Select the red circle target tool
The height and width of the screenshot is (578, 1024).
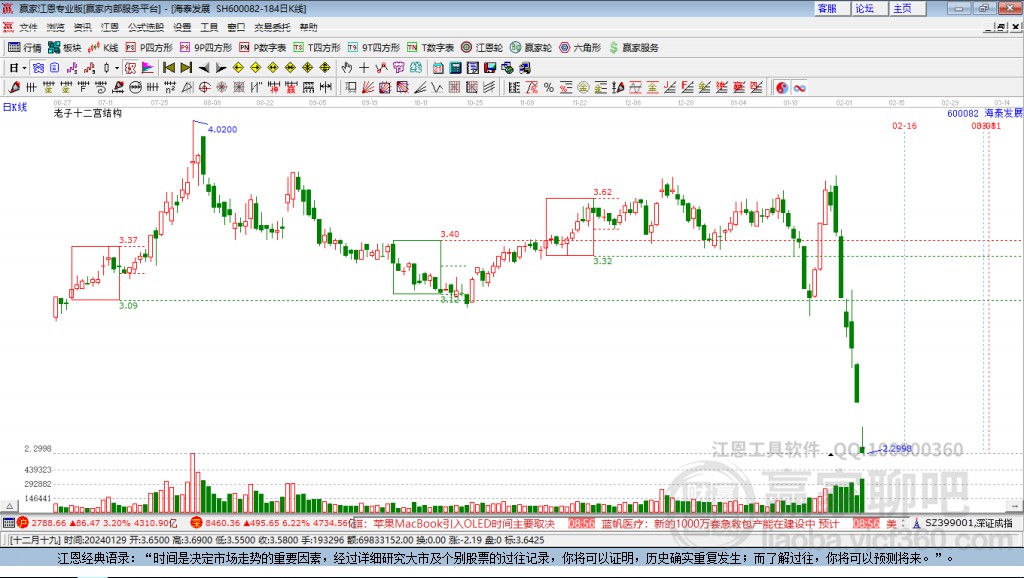click(204, 87)
